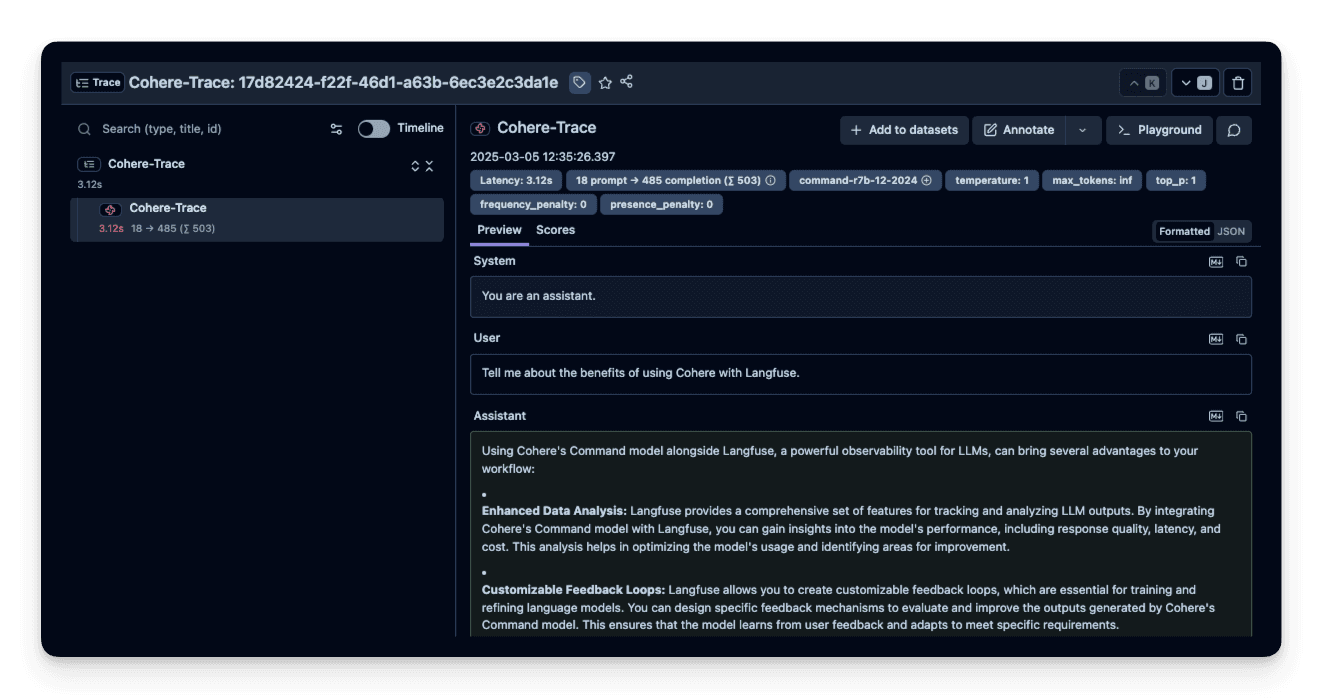Delete the trace with the trash icon

point(1238,83)
